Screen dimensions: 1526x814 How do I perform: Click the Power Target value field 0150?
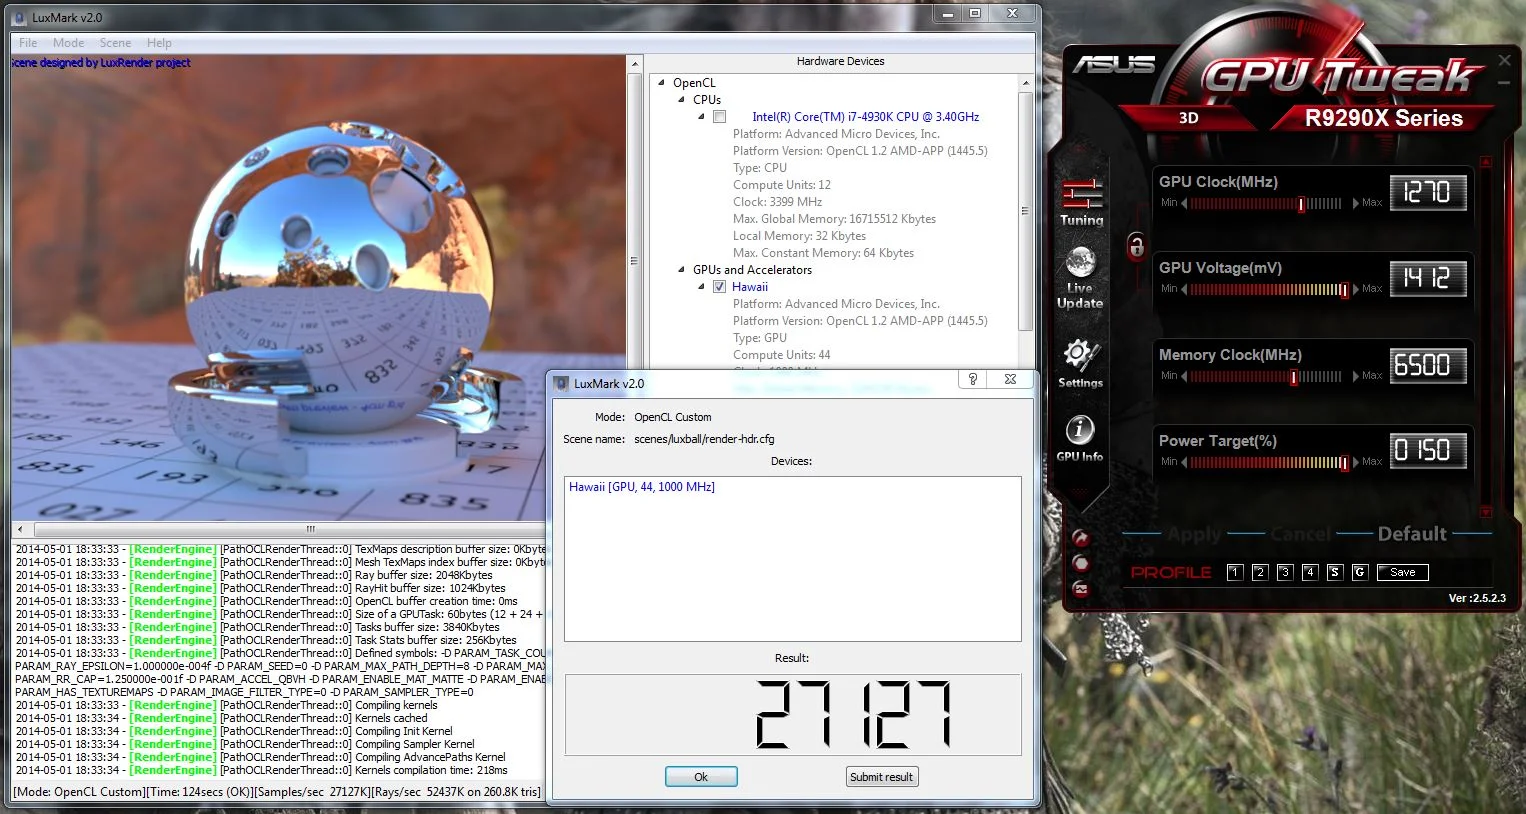pyautogui.click(x=1428, y=451)
